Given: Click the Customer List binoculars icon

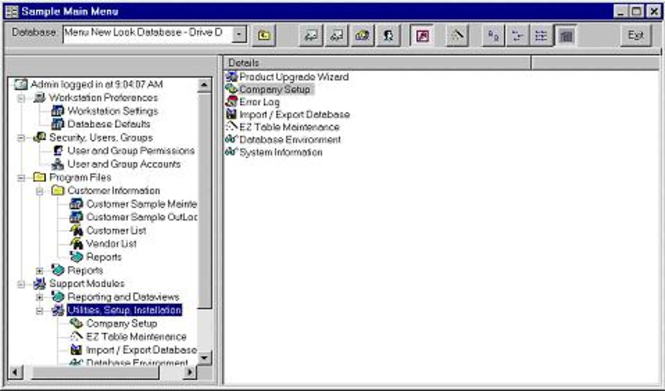Looking at the screenshot, I should 76,230.
